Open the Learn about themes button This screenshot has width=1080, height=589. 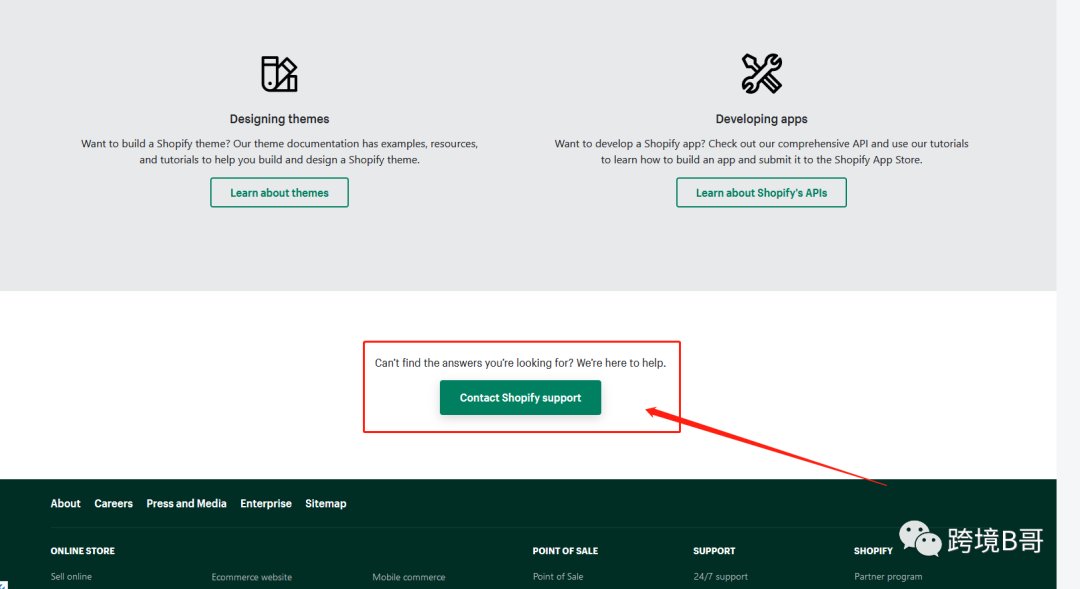279,193
